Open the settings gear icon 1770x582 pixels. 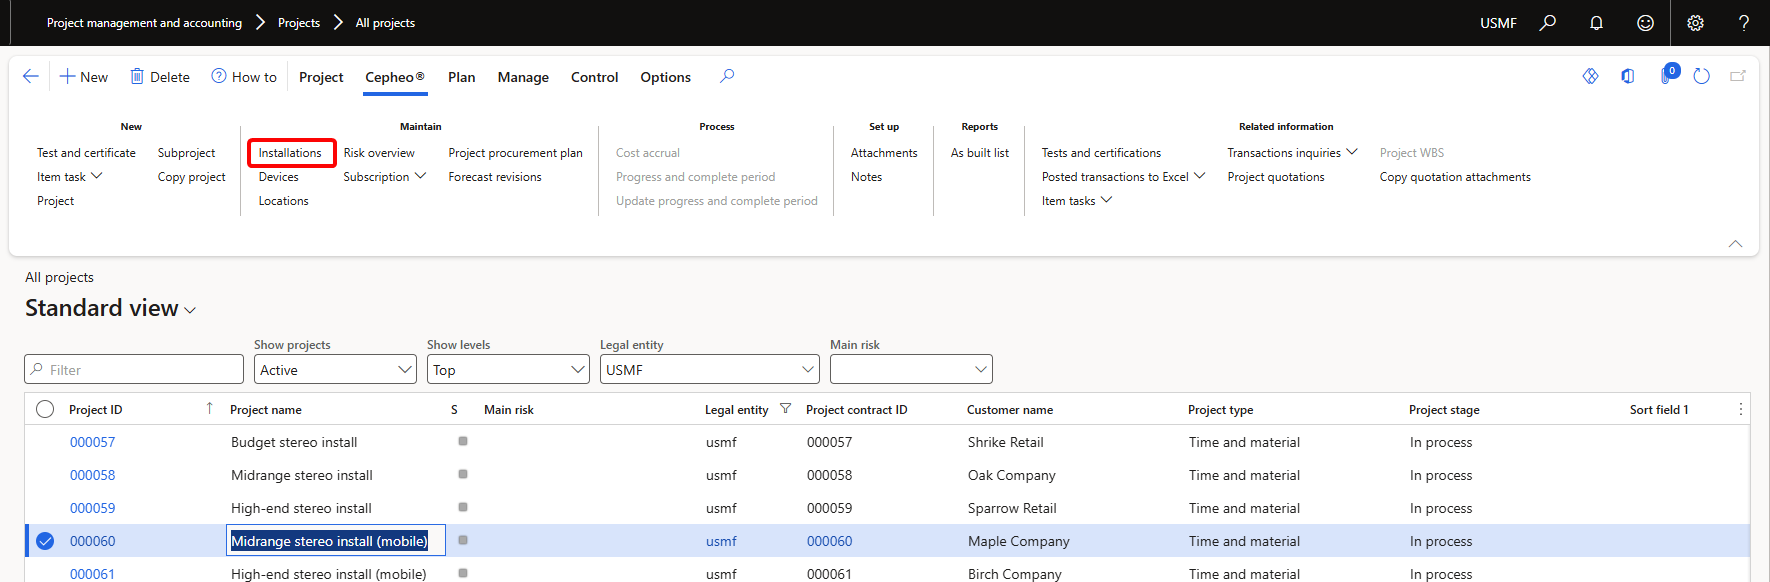click(x=1695, y=23)
